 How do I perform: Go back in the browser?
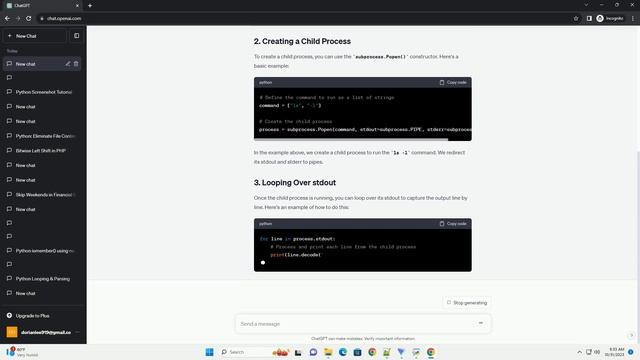point(7,18)
